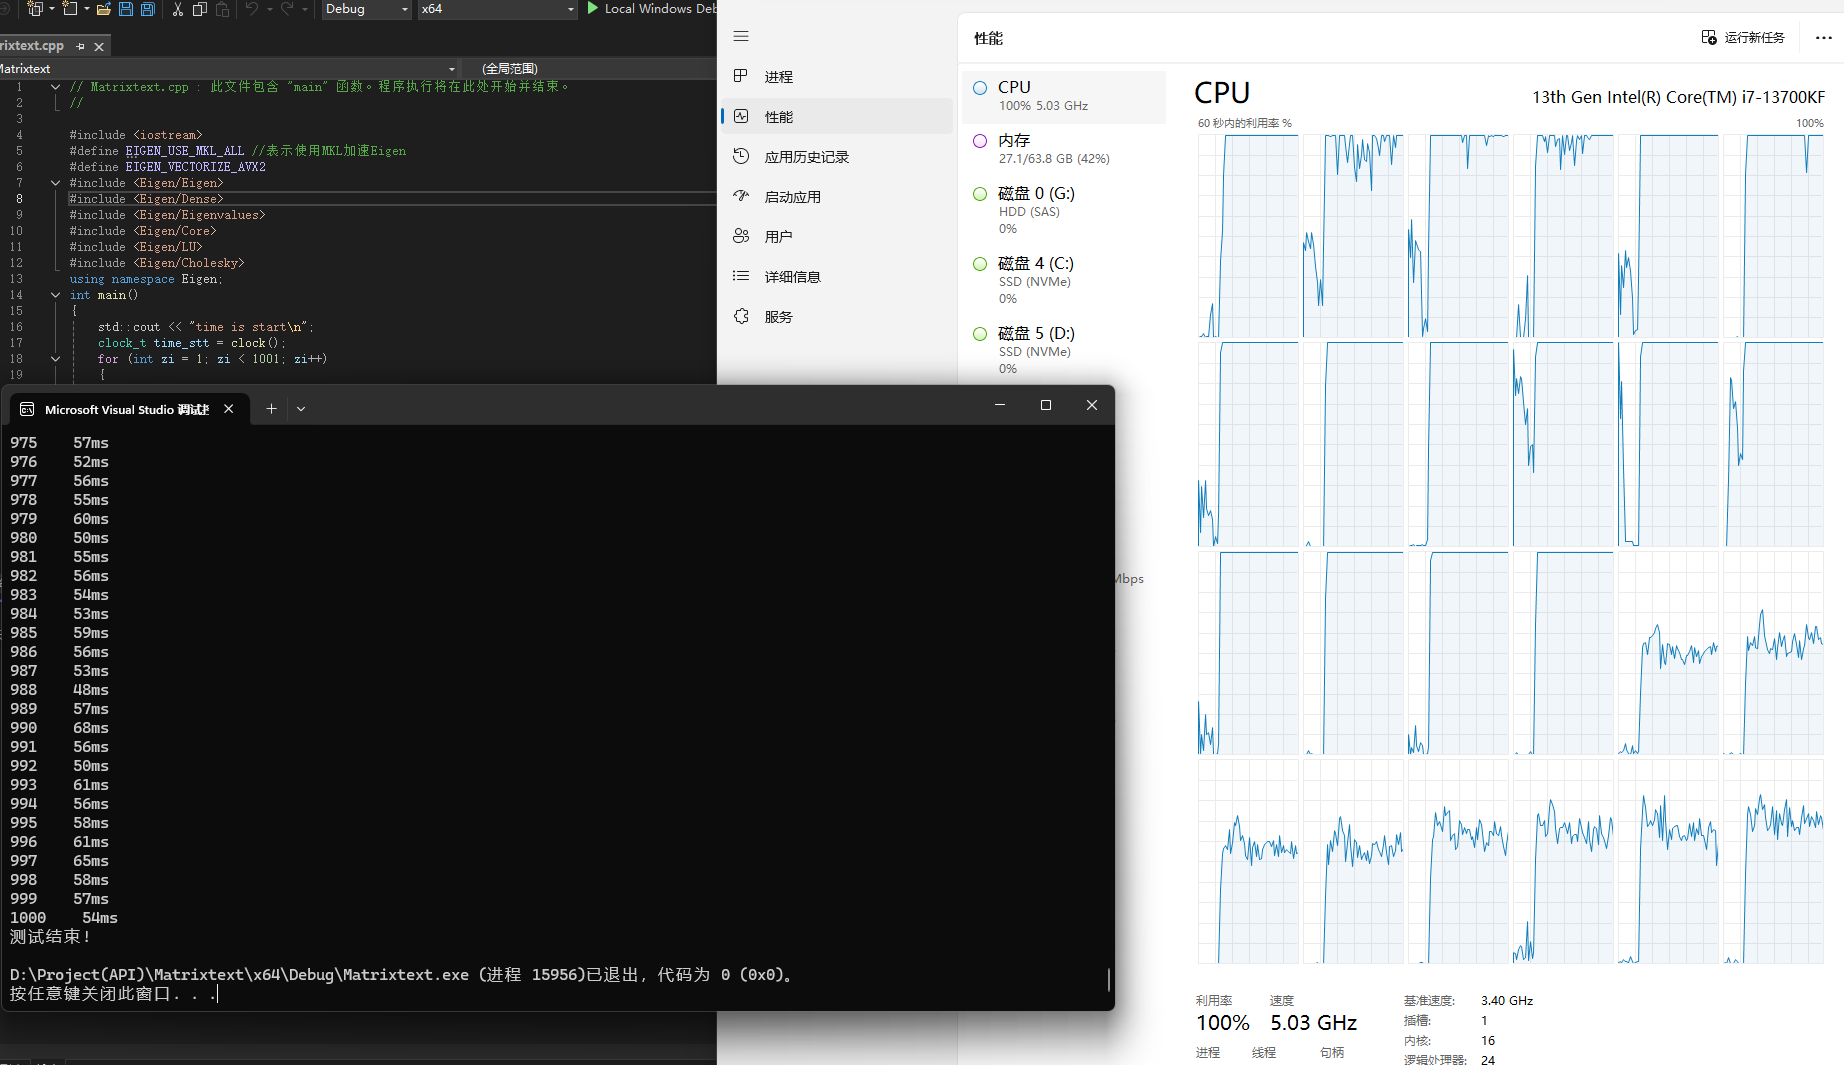Open the Processes (进程) page in Task Manager
The image size is (1844, 1065).
[778, 76]
